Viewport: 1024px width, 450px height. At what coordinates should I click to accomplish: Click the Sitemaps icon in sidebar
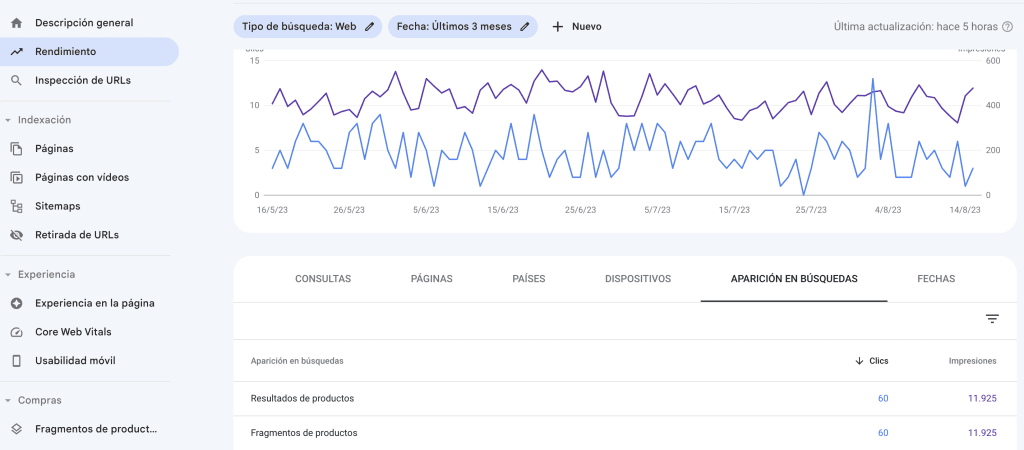(x=16, y=206)
